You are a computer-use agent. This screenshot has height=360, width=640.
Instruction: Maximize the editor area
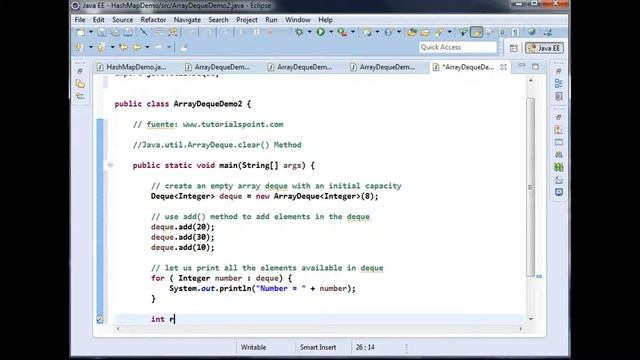click(535, 66)
